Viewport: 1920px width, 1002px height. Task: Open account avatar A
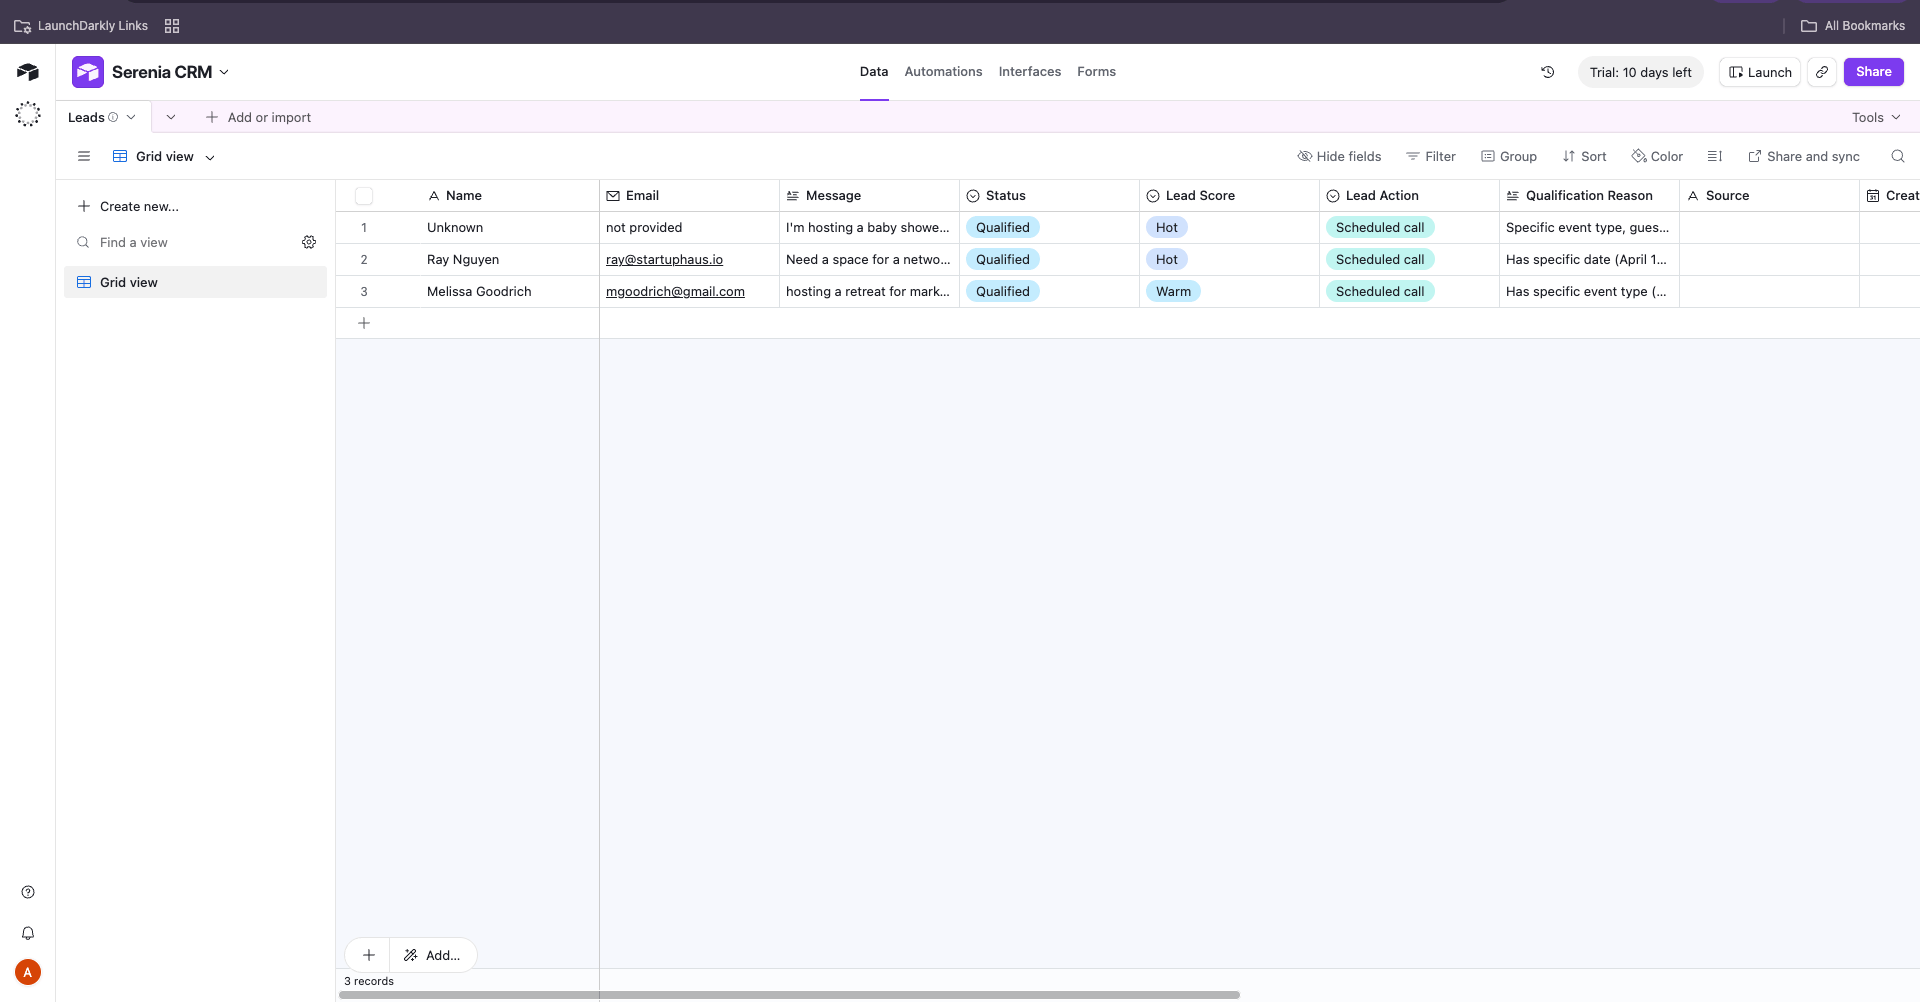28,972
